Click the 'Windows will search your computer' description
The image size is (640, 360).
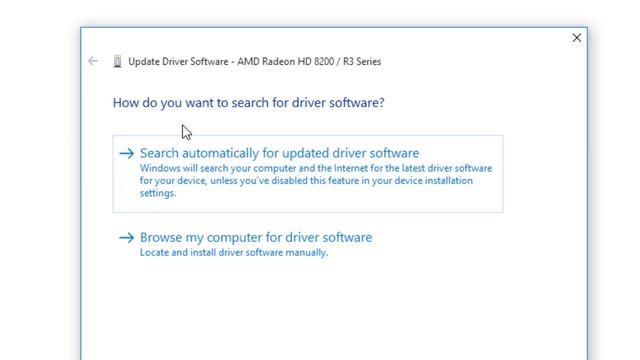coord(316,180)
